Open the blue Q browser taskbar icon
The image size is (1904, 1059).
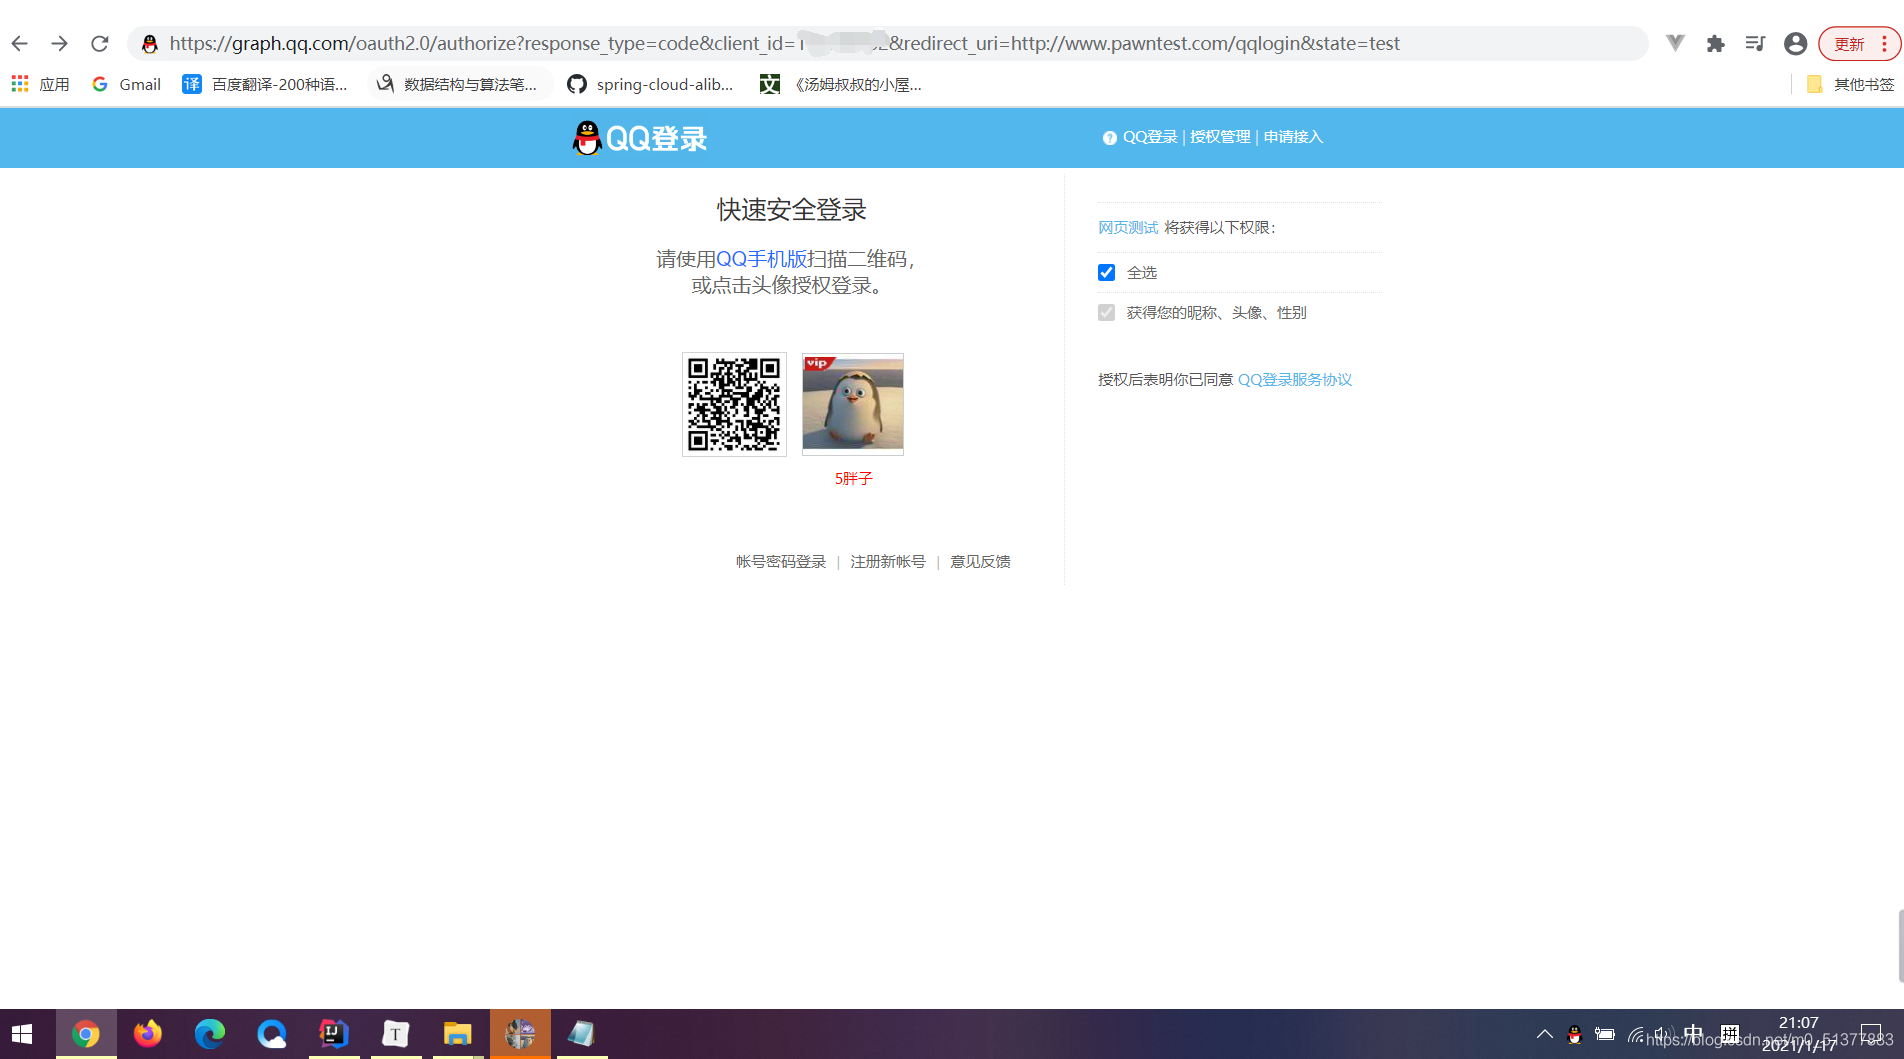tap(272, 1034)
